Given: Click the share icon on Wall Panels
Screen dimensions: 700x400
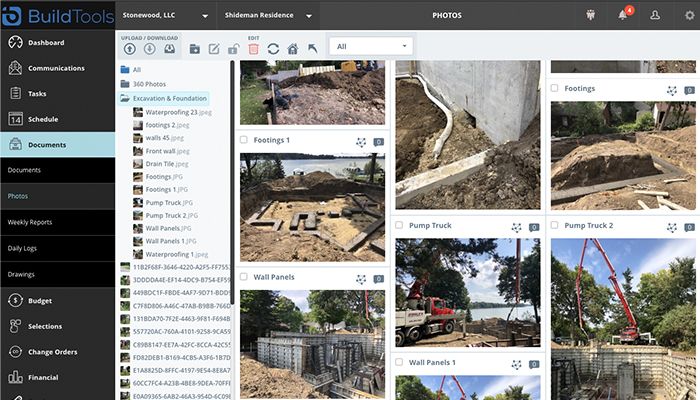Looking at the screenshot, I should click(361, 279).
